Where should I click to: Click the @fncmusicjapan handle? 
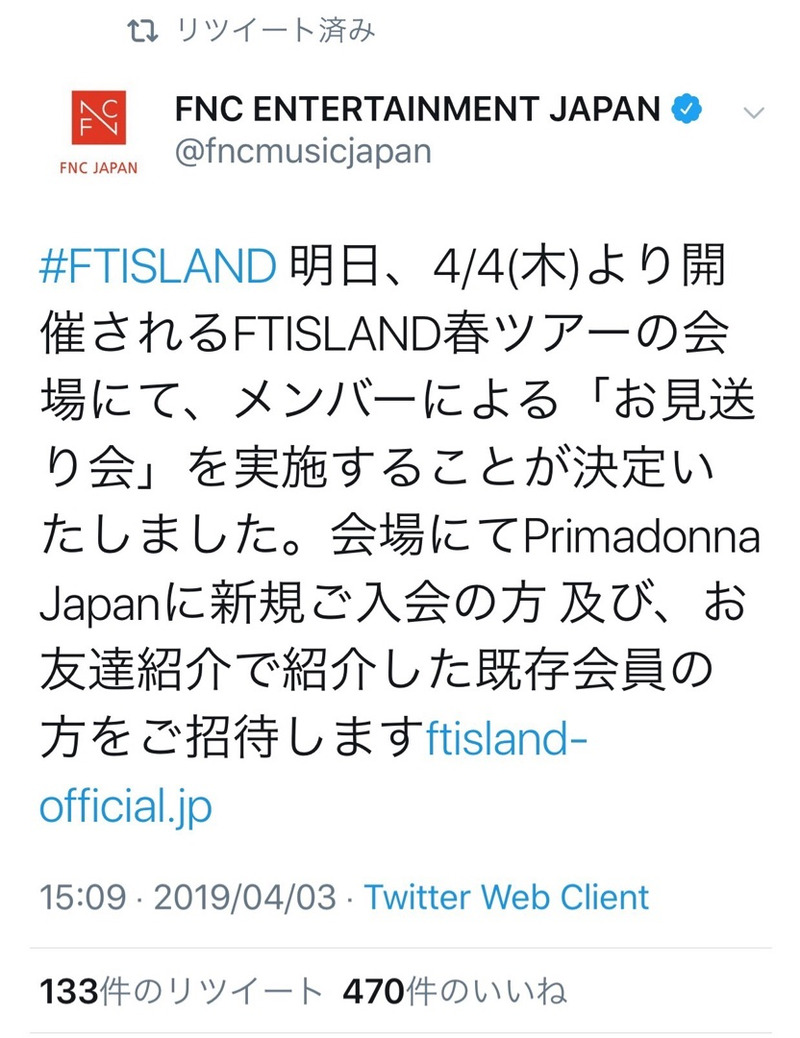tap(304, 152)
